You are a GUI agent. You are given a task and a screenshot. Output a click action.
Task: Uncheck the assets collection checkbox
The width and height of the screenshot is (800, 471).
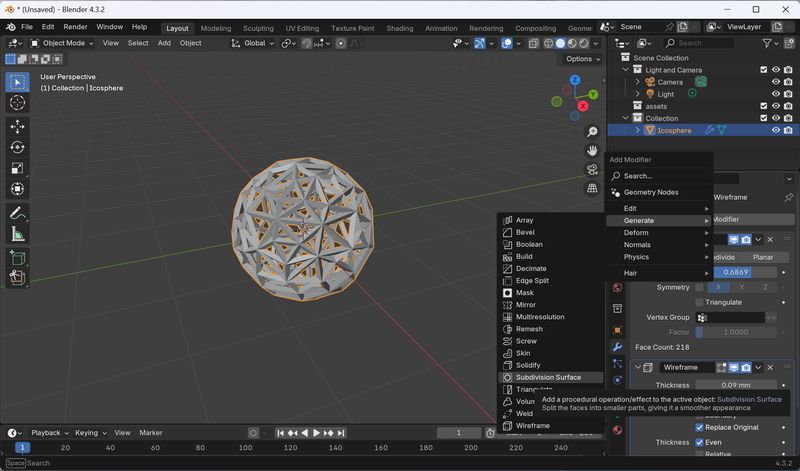click(763, 106)
